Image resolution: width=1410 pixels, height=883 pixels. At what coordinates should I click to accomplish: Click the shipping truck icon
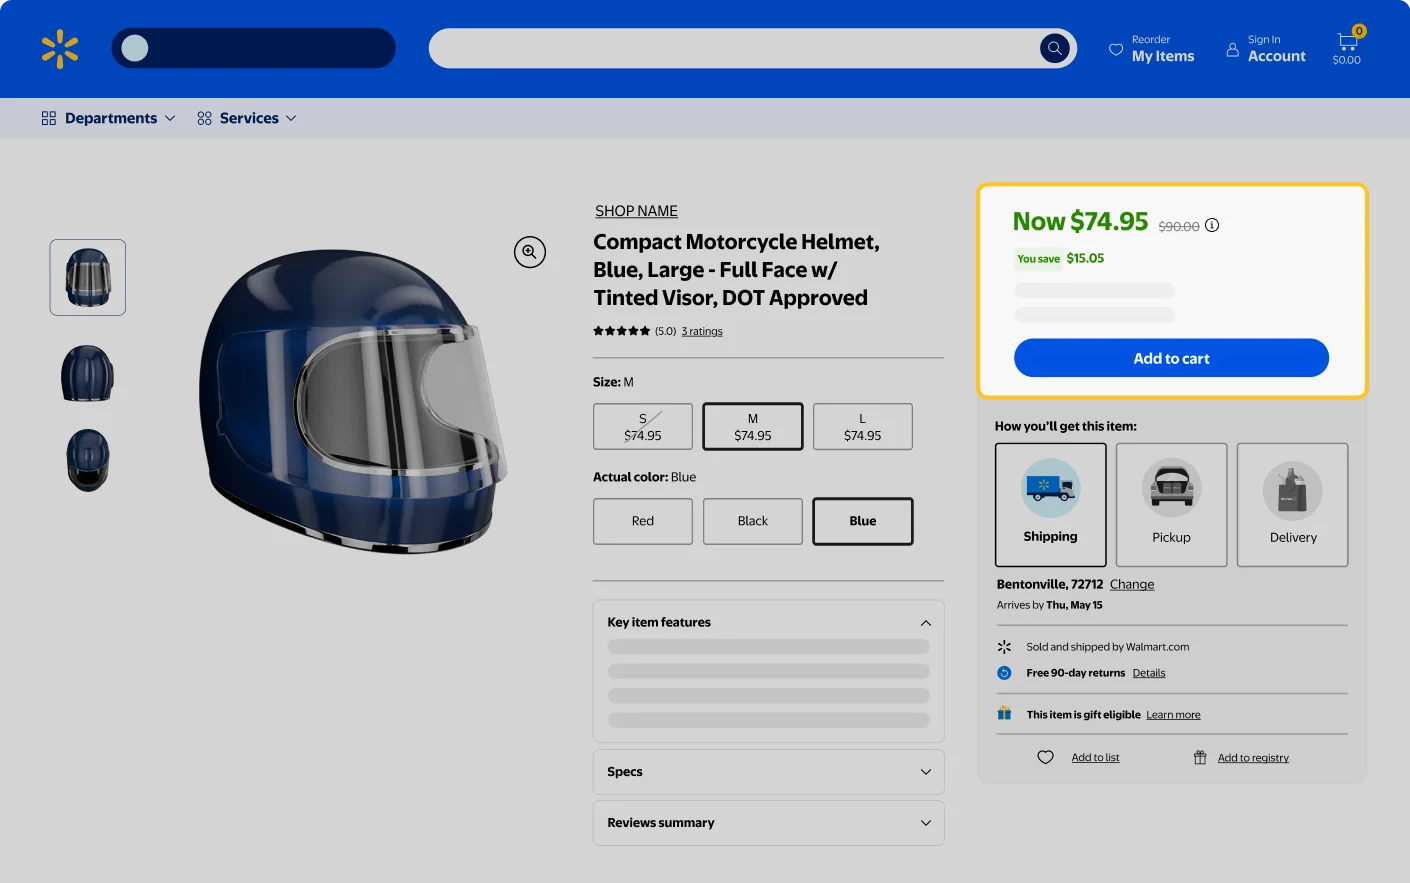pos(1050,487)
